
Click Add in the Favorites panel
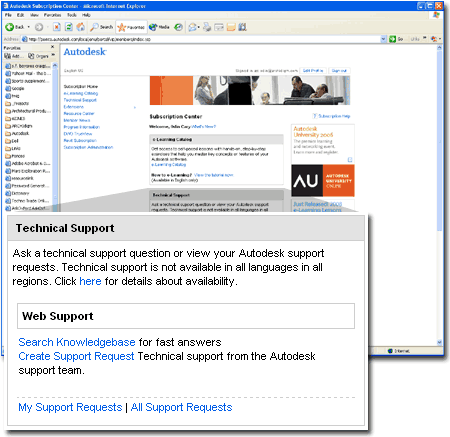coord(14,56)
